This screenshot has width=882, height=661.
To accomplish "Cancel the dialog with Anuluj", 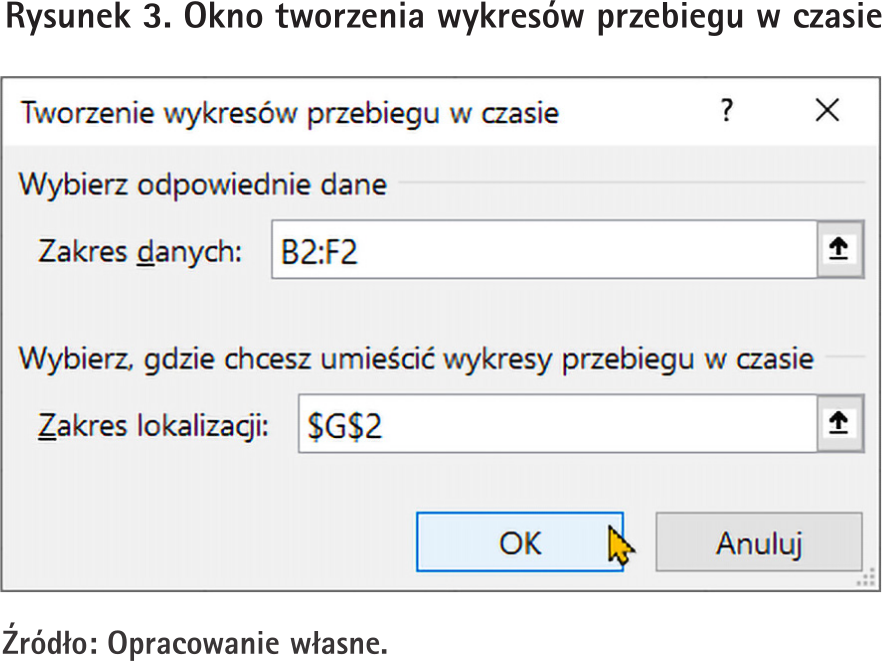I will (759, 542).
